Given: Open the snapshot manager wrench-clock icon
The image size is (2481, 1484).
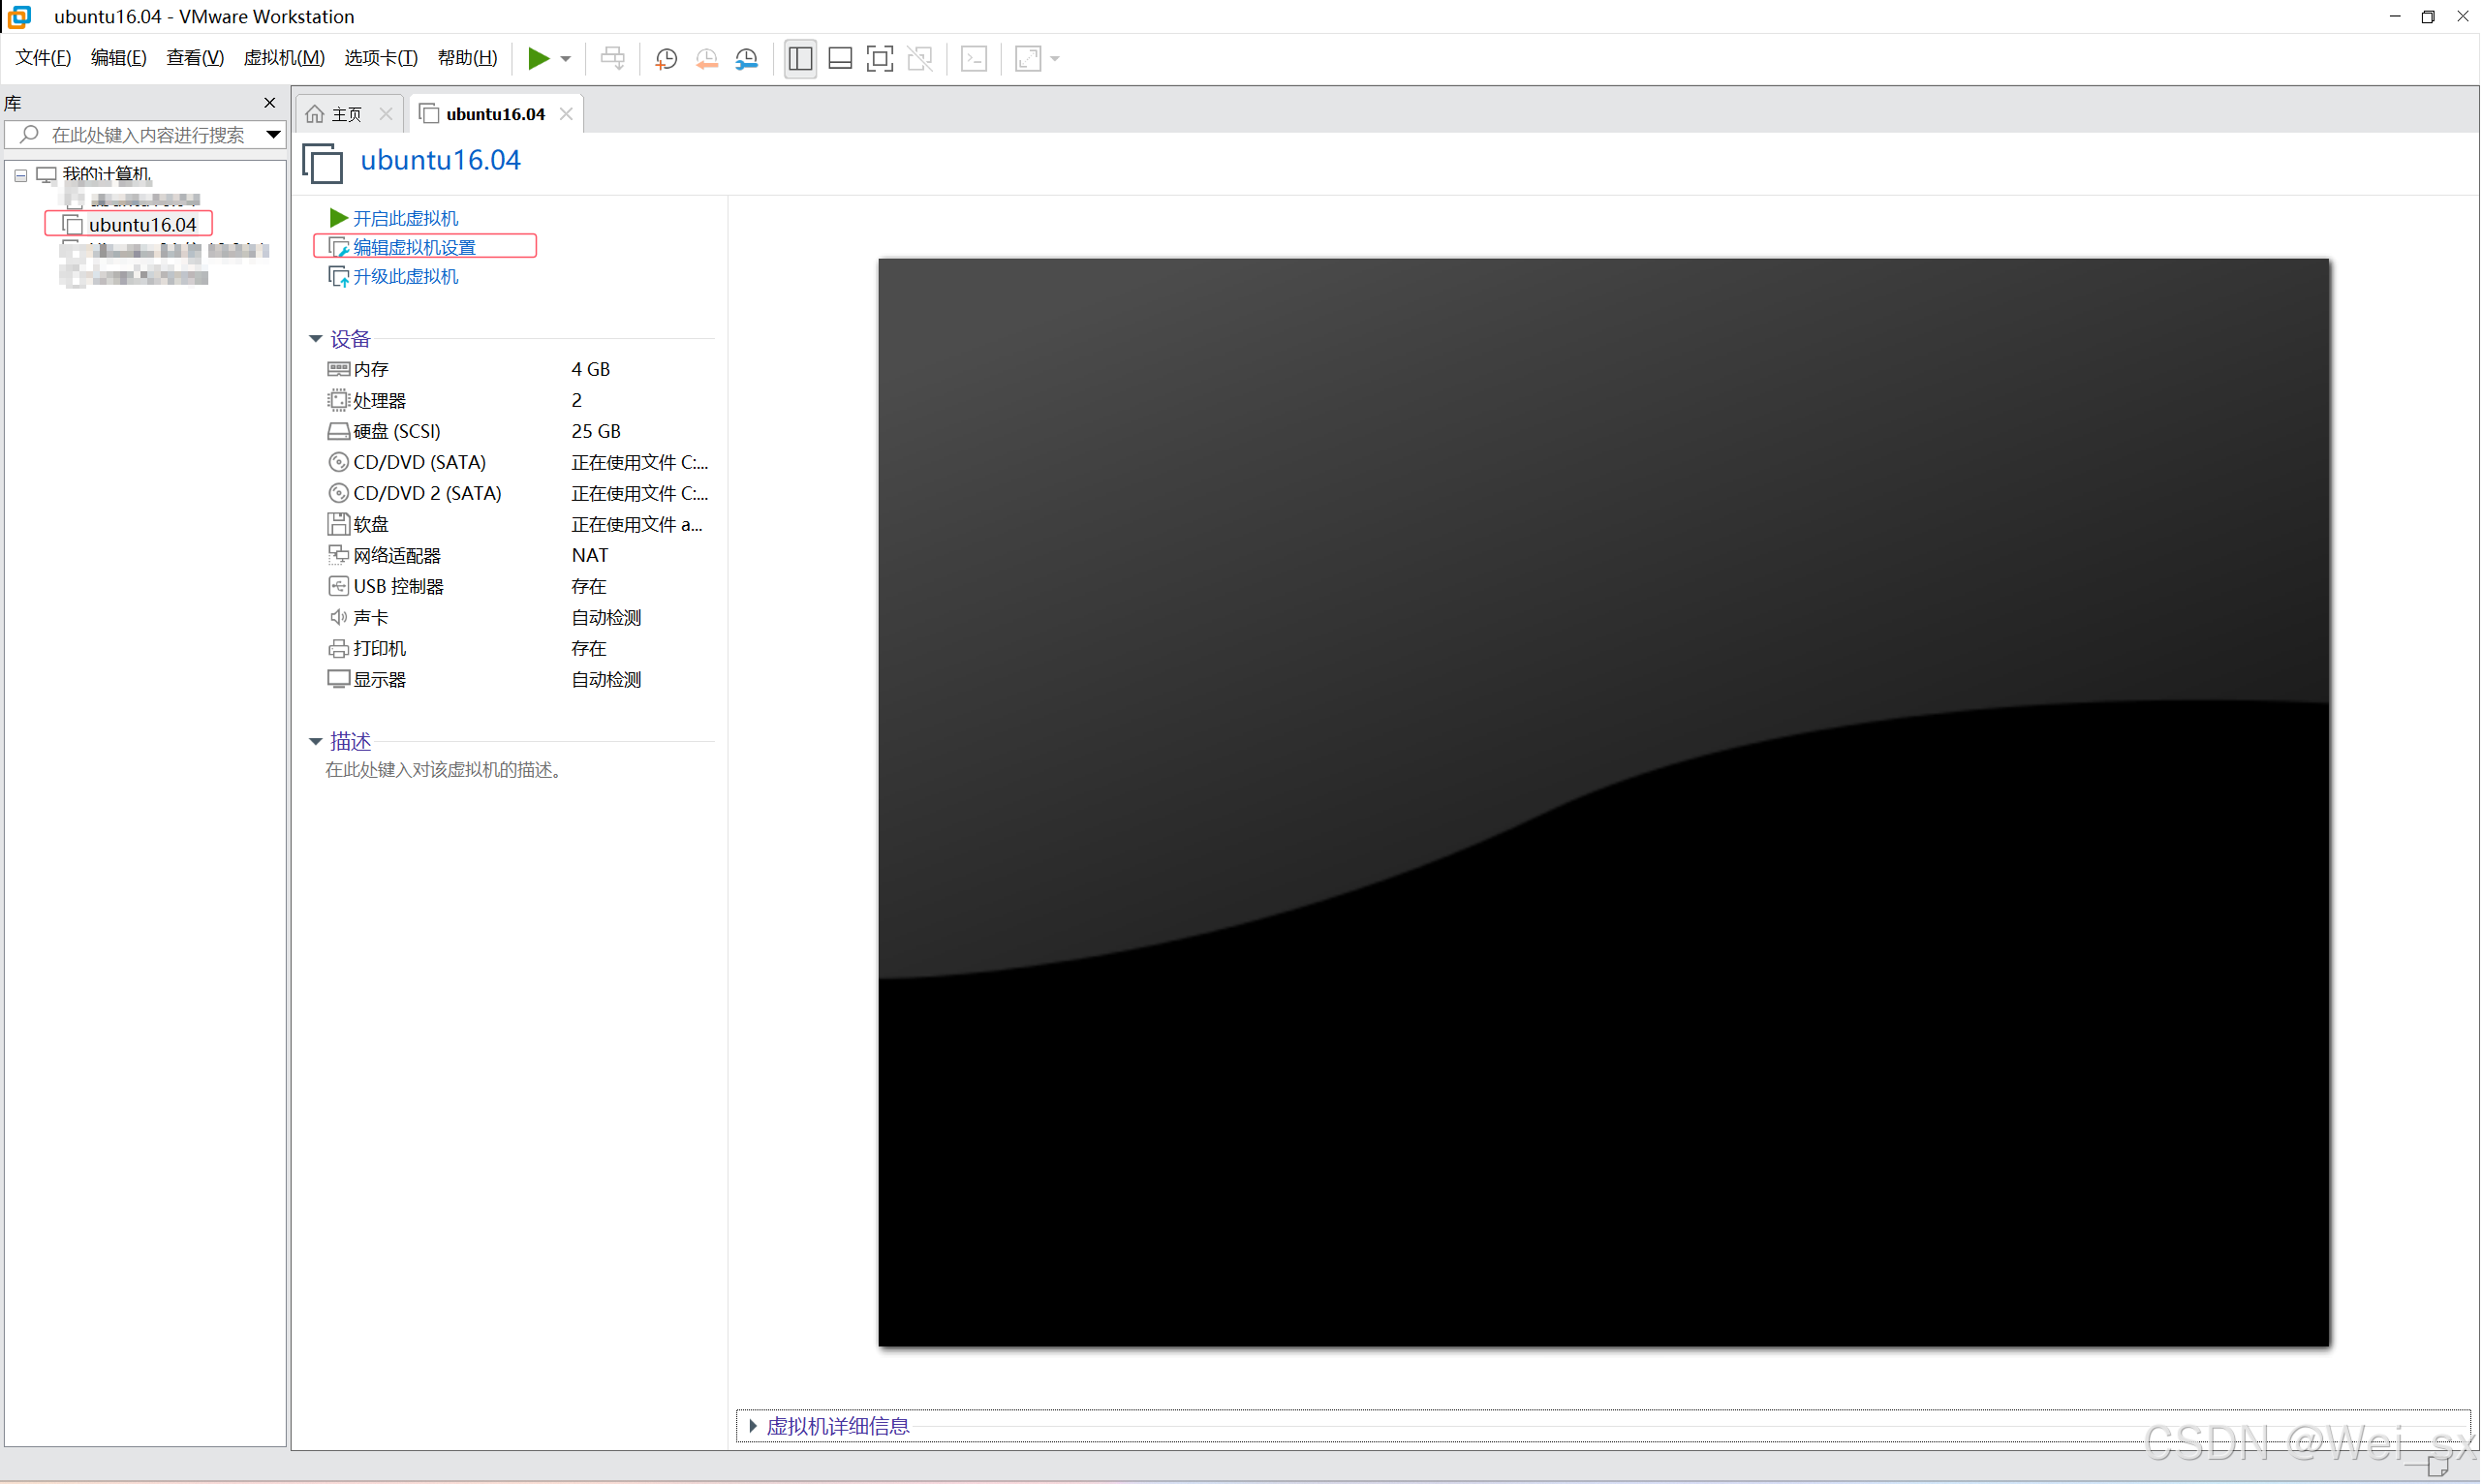Looking at the screenshot, I should point(747,58).
